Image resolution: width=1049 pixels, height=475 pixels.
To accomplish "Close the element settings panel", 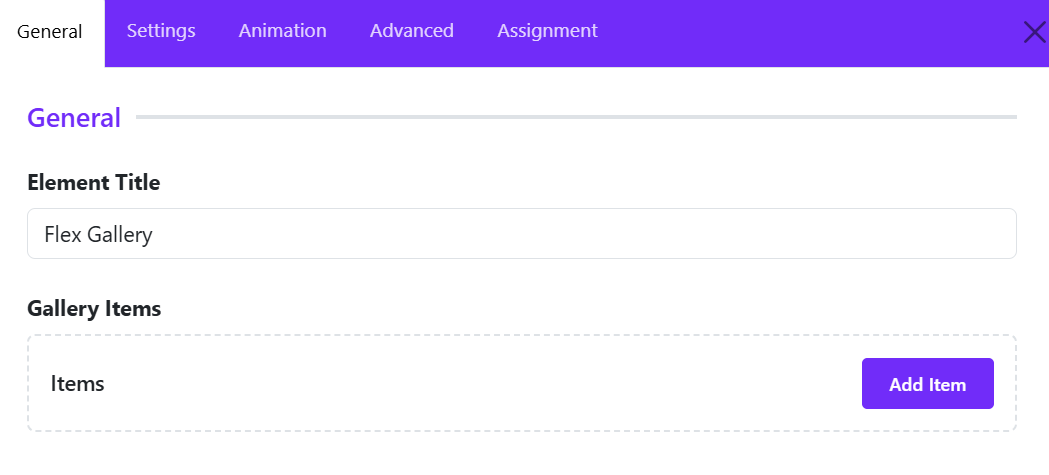I will pos(1034,32).
